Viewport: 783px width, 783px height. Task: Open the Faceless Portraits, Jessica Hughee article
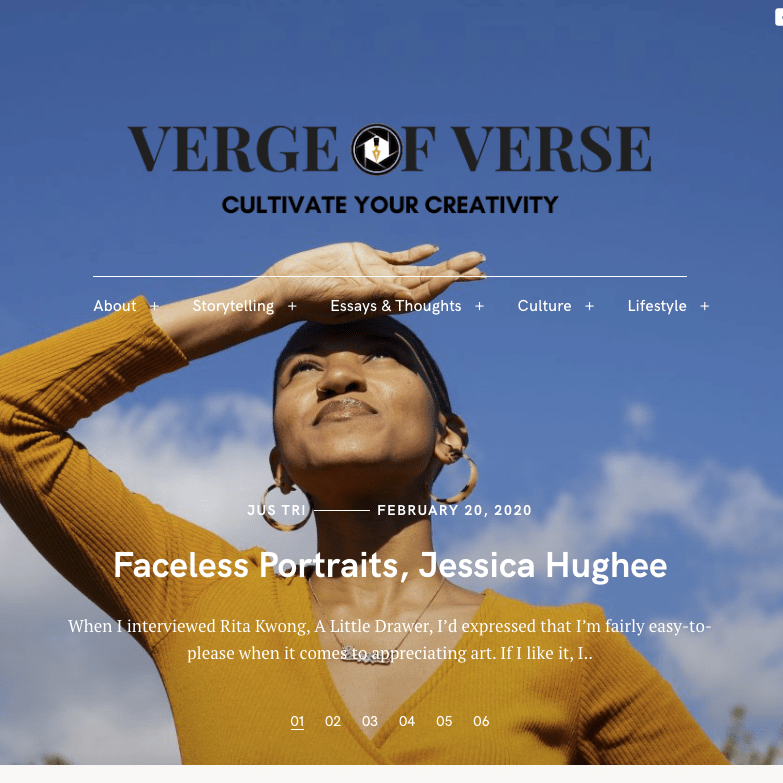pyautogui.click(x=390, y=565)
